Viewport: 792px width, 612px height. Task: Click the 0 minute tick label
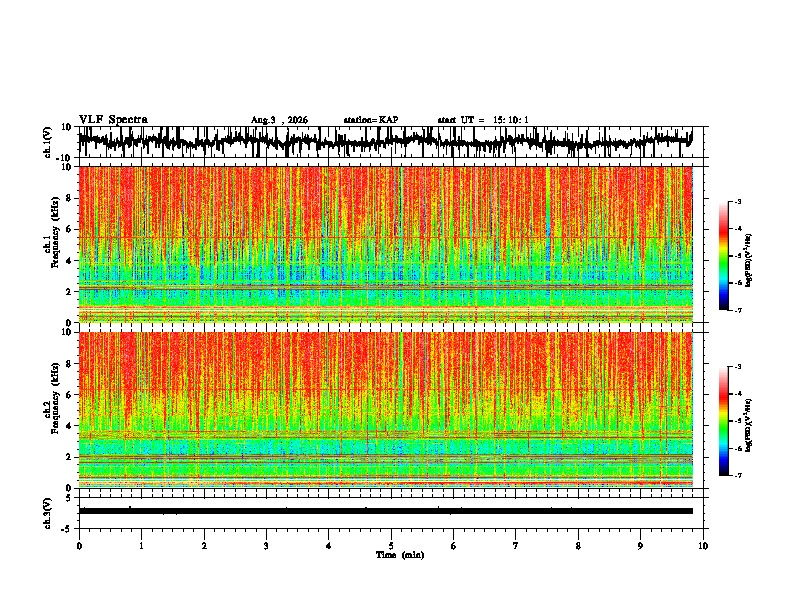click(x=79, y=546)
